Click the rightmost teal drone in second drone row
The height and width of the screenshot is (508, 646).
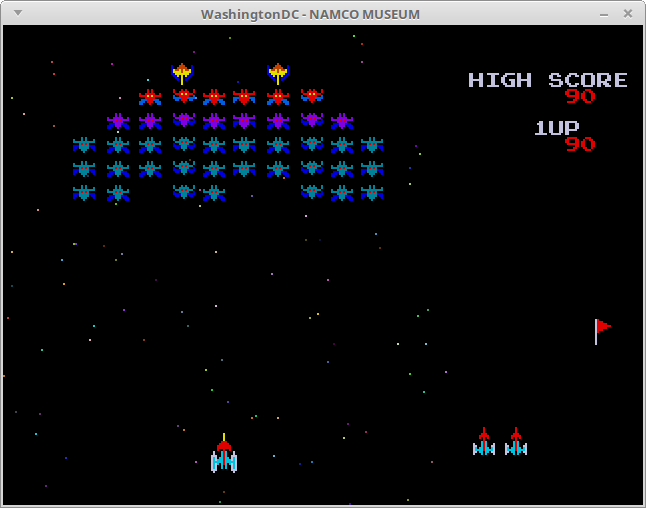pos(372,169)
